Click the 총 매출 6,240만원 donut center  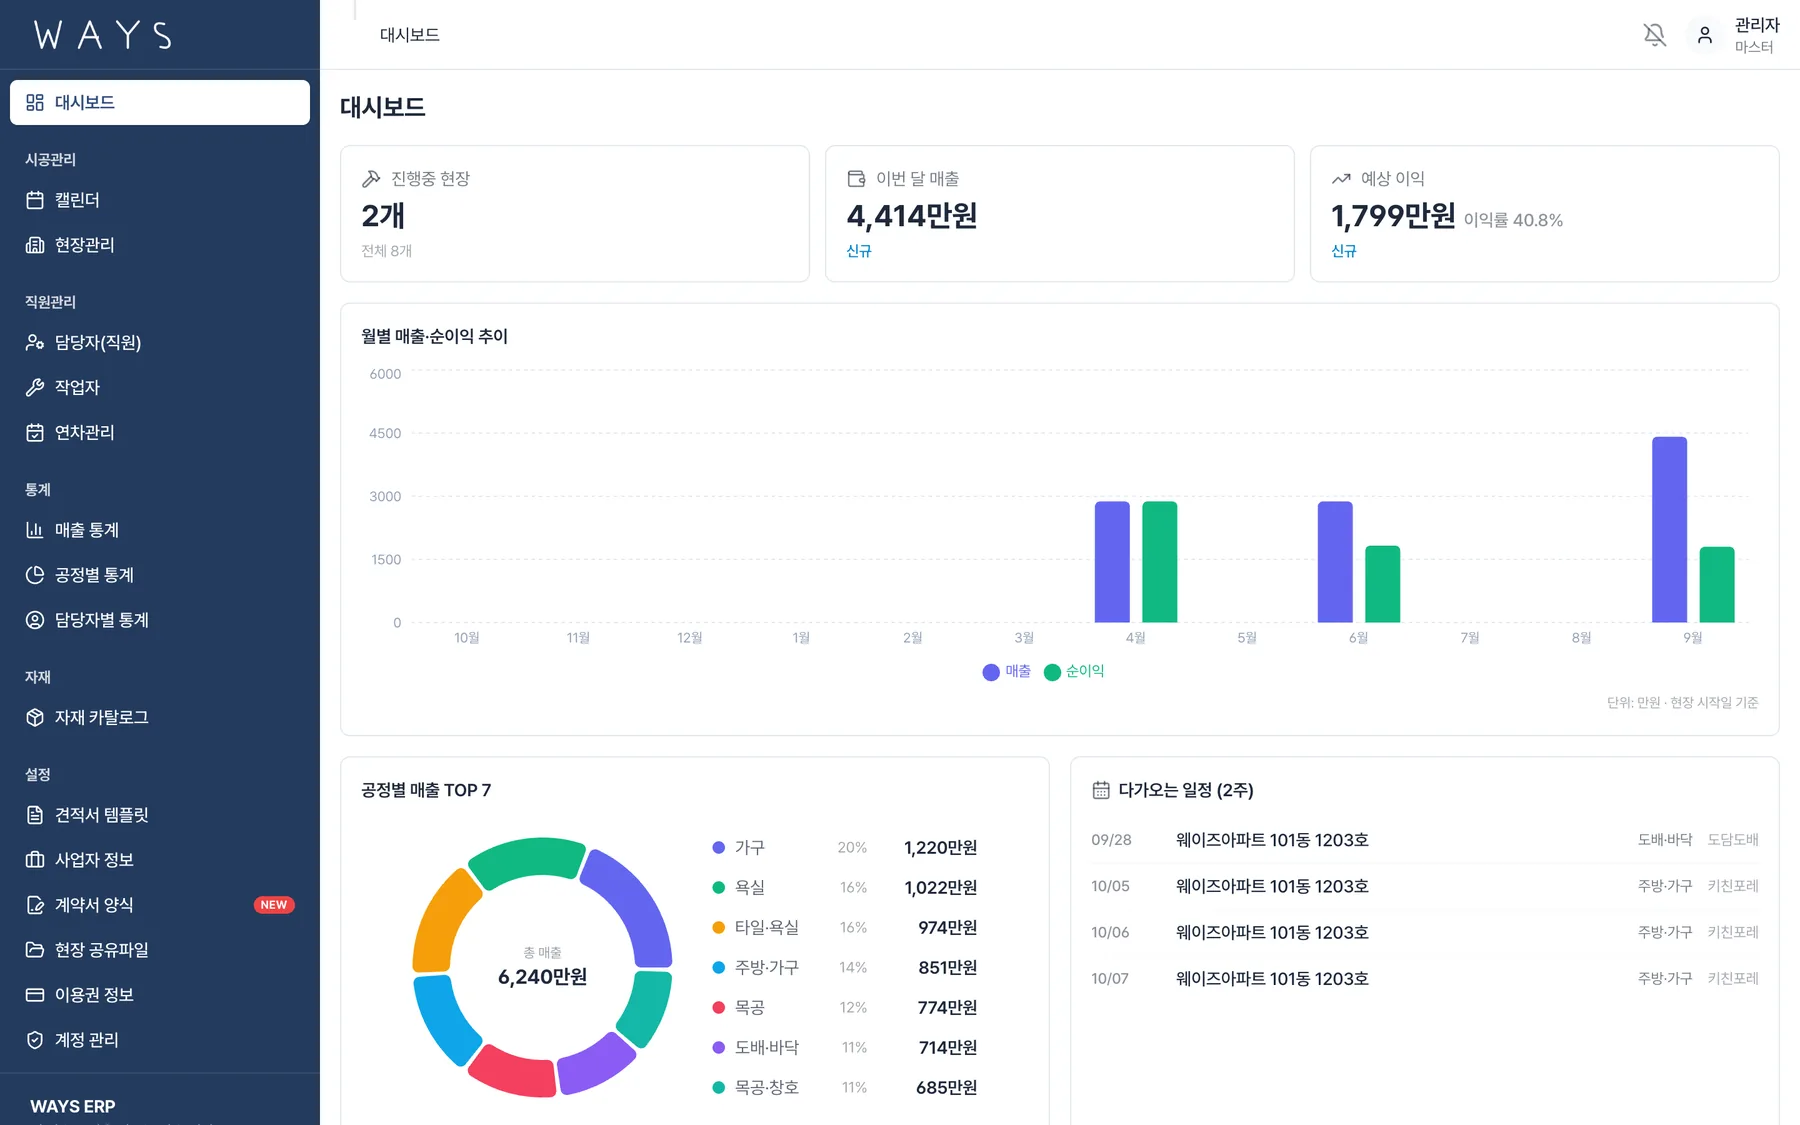(x=543, y=968)
